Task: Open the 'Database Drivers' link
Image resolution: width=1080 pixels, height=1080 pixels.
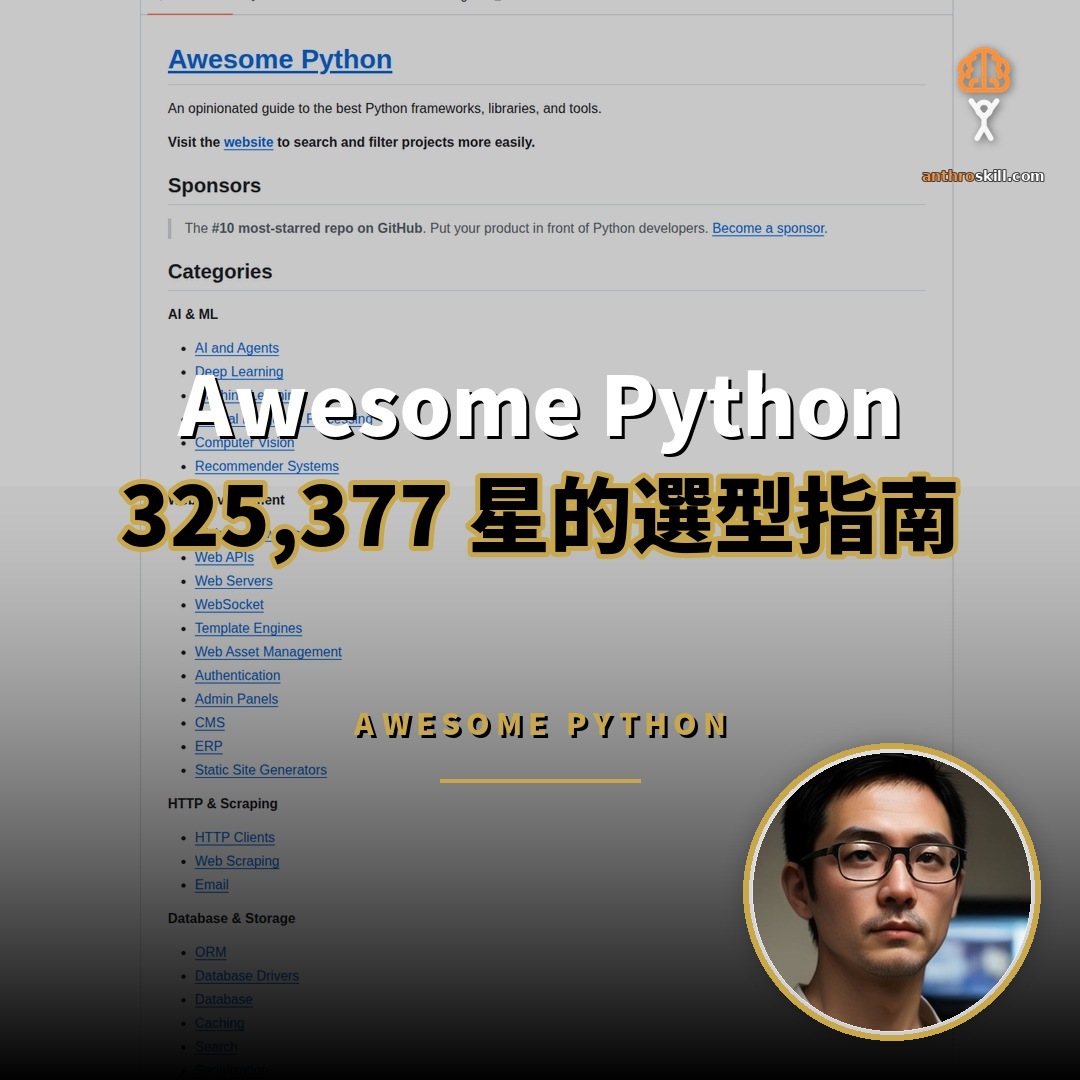Action: point(247,975)
